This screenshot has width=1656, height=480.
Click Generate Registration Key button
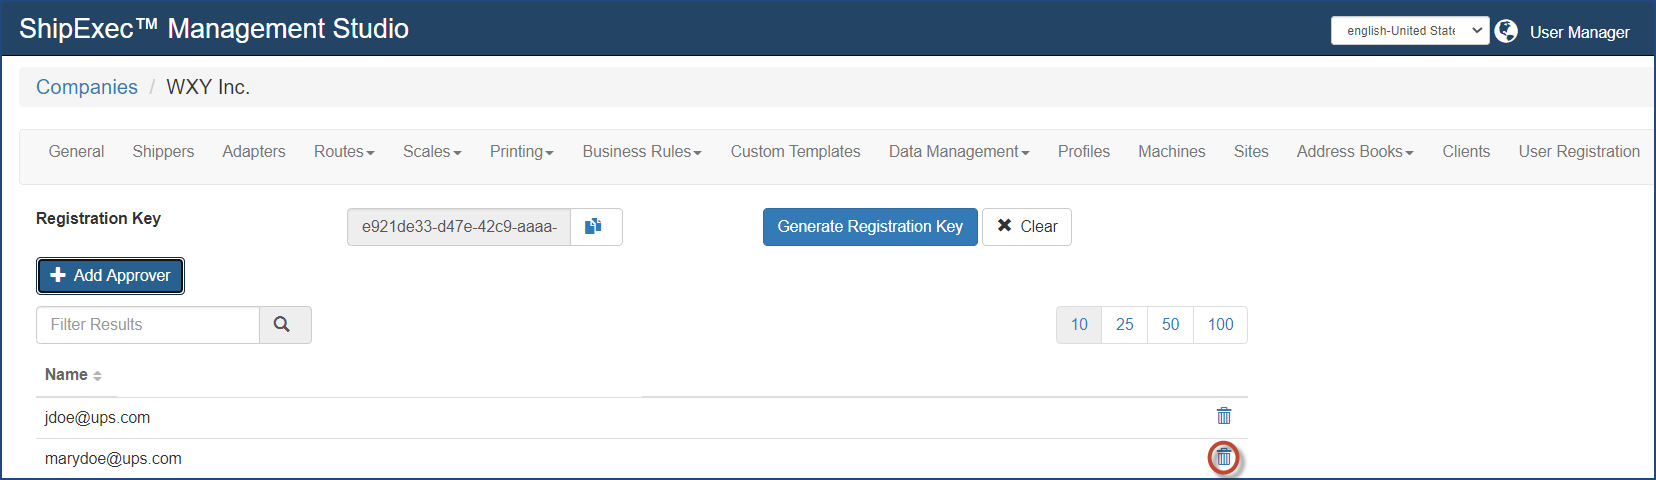pos(870,227)
